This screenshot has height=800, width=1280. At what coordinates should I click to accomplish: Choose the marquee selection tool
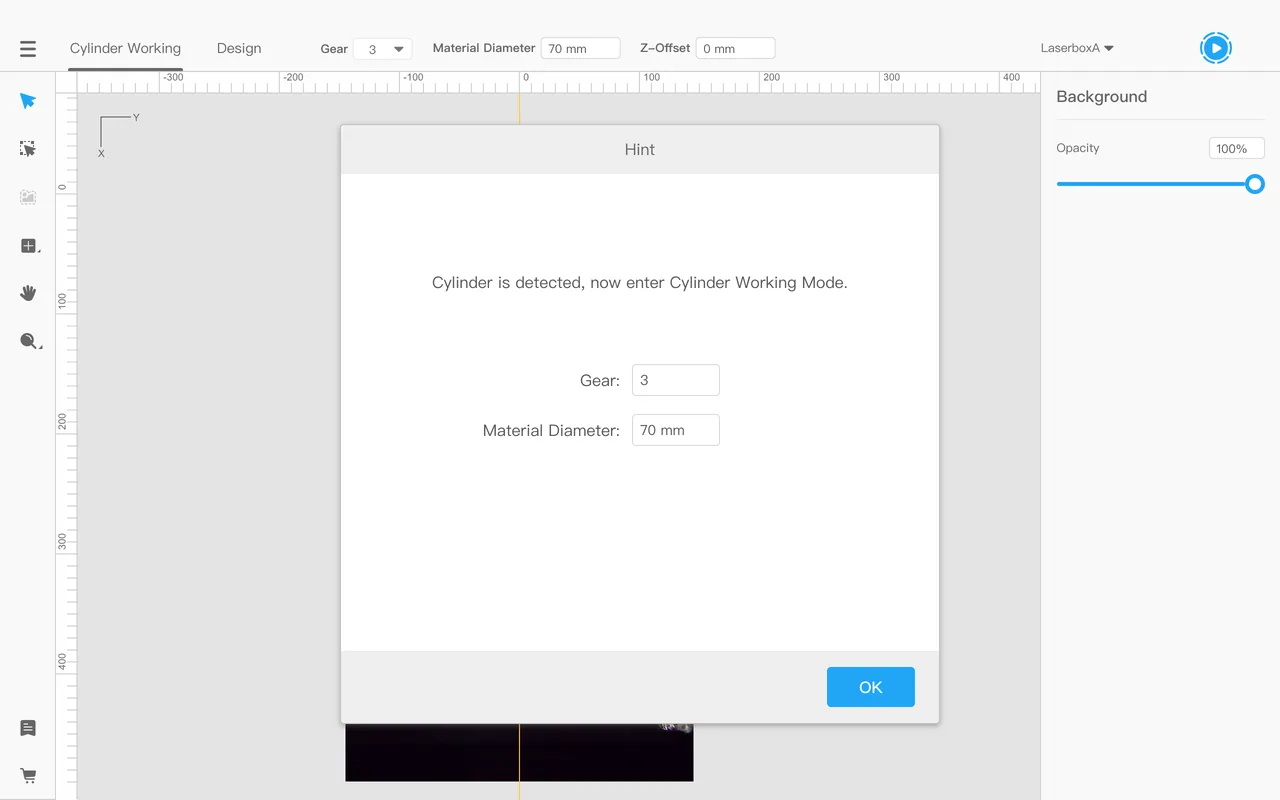pos(28,149)
